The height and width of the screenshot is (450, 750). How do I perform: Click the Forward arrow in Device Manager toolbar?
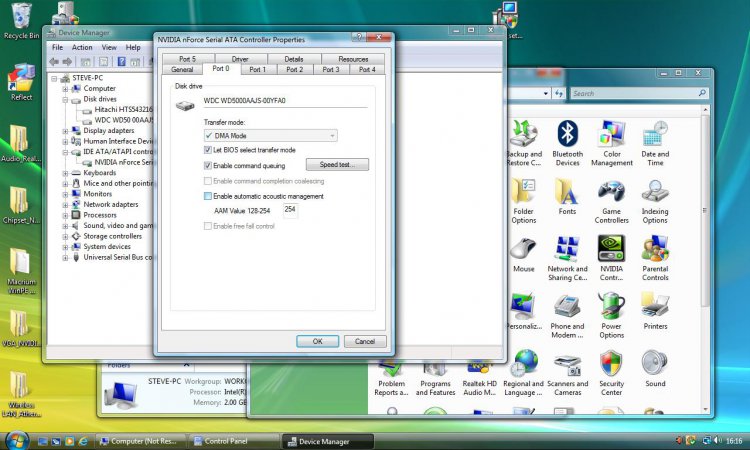[67, 62]
